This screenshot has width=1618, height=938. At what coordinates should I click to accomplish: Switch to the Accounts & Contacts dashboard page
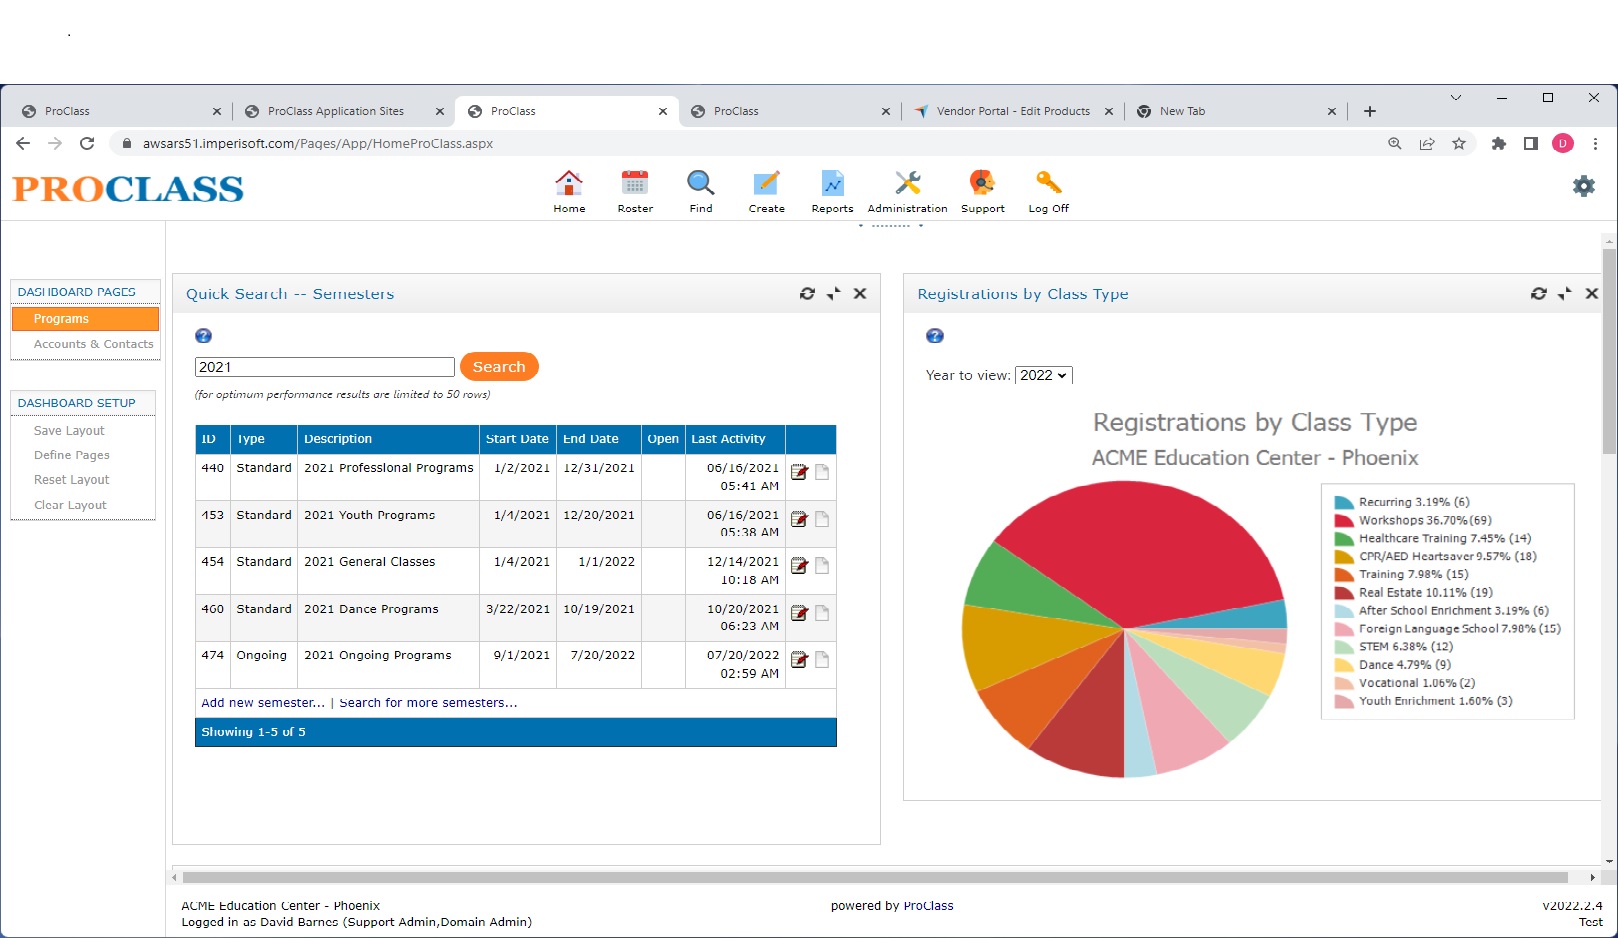93,343
